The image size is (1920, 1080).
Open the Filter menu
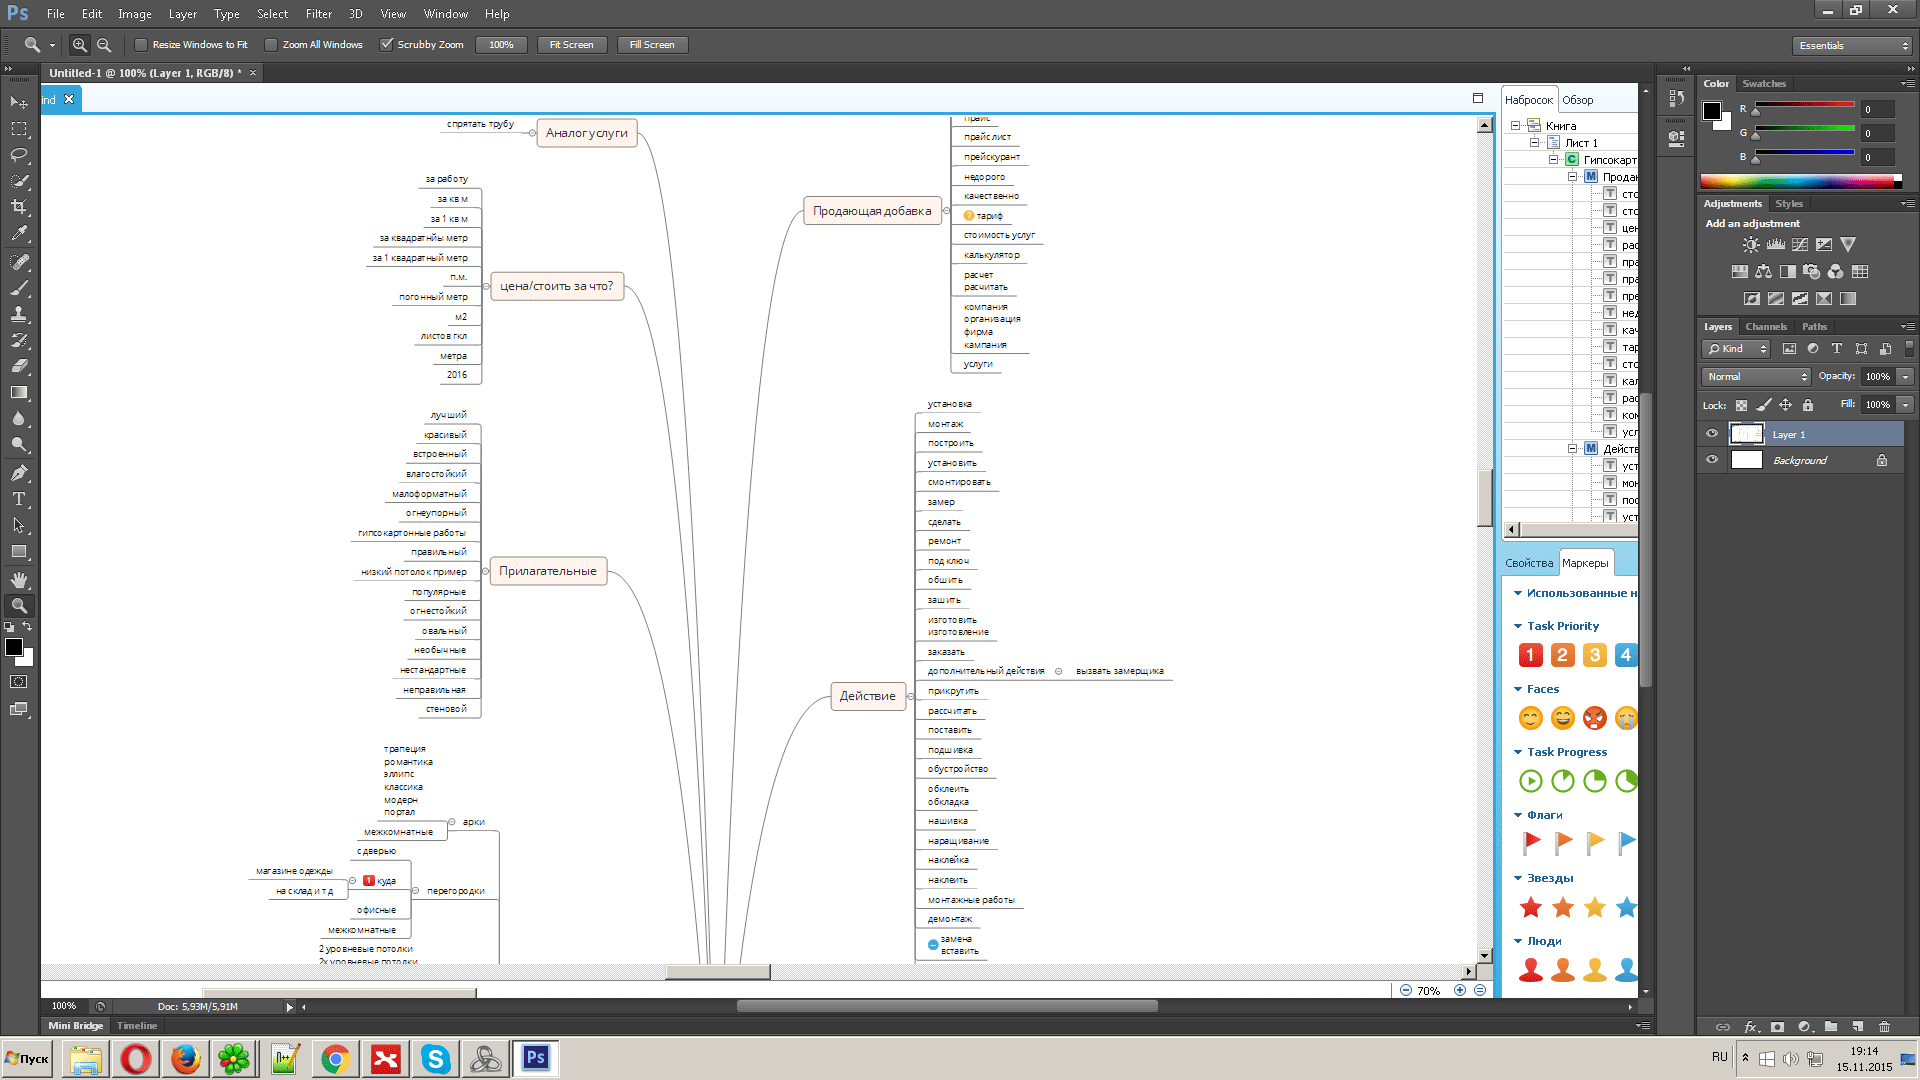point(318,14)
